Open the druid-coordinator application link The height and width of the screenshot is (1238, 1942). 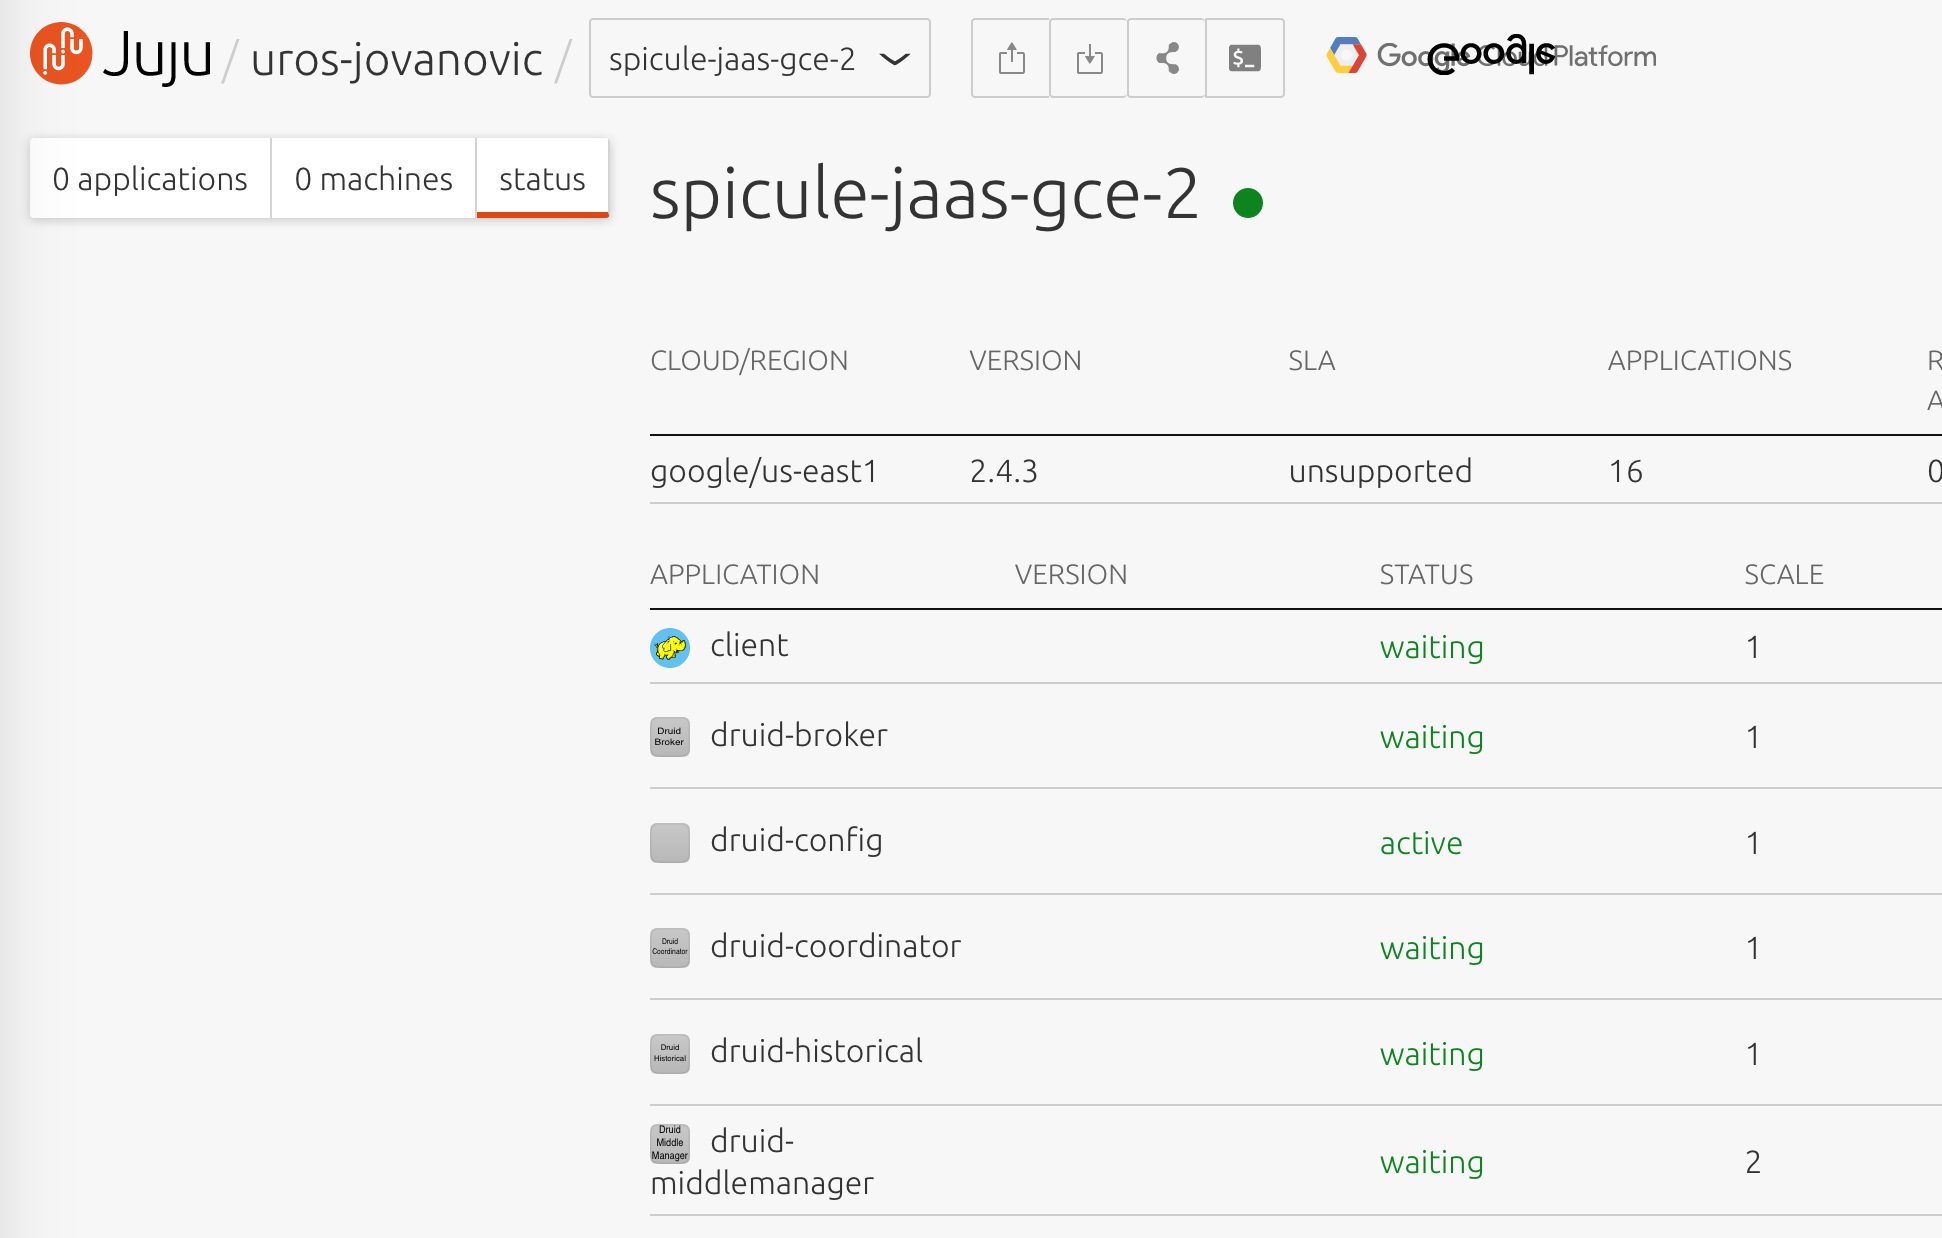tap(835, 946)
